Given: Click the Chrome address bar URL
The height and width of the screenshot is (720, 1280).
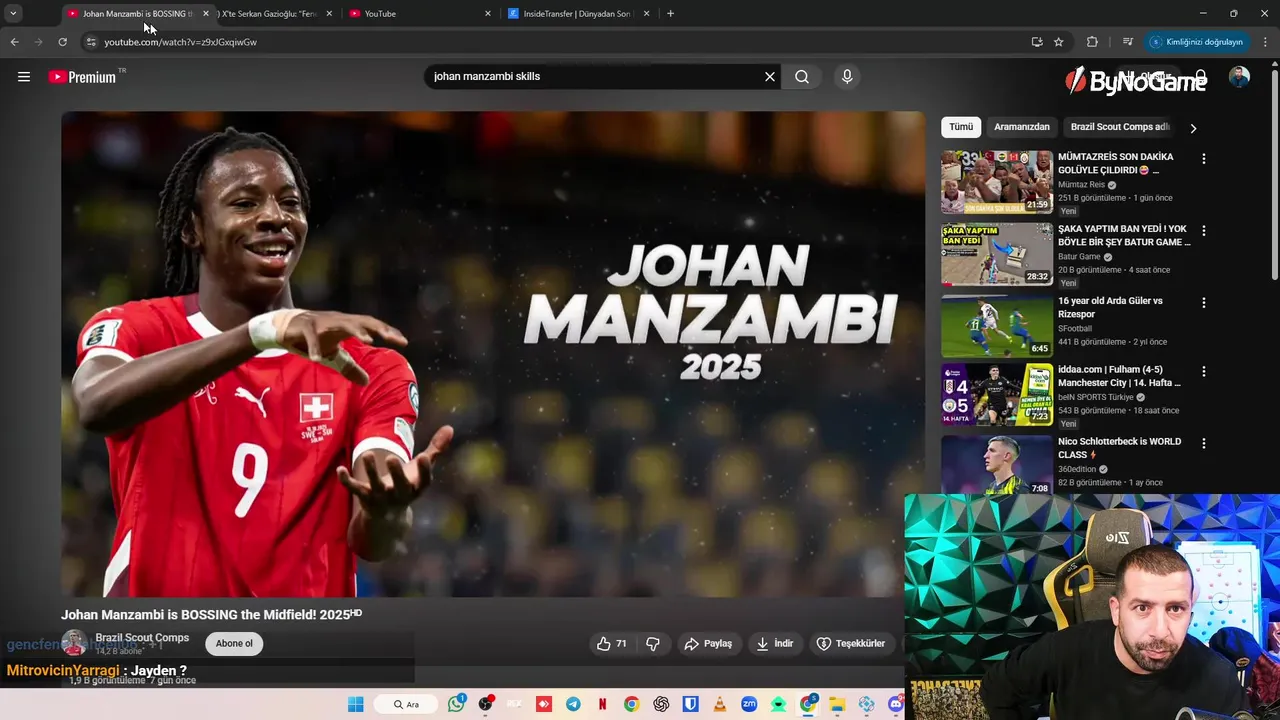Looking at the screenshot, I should tap(181, 42).
